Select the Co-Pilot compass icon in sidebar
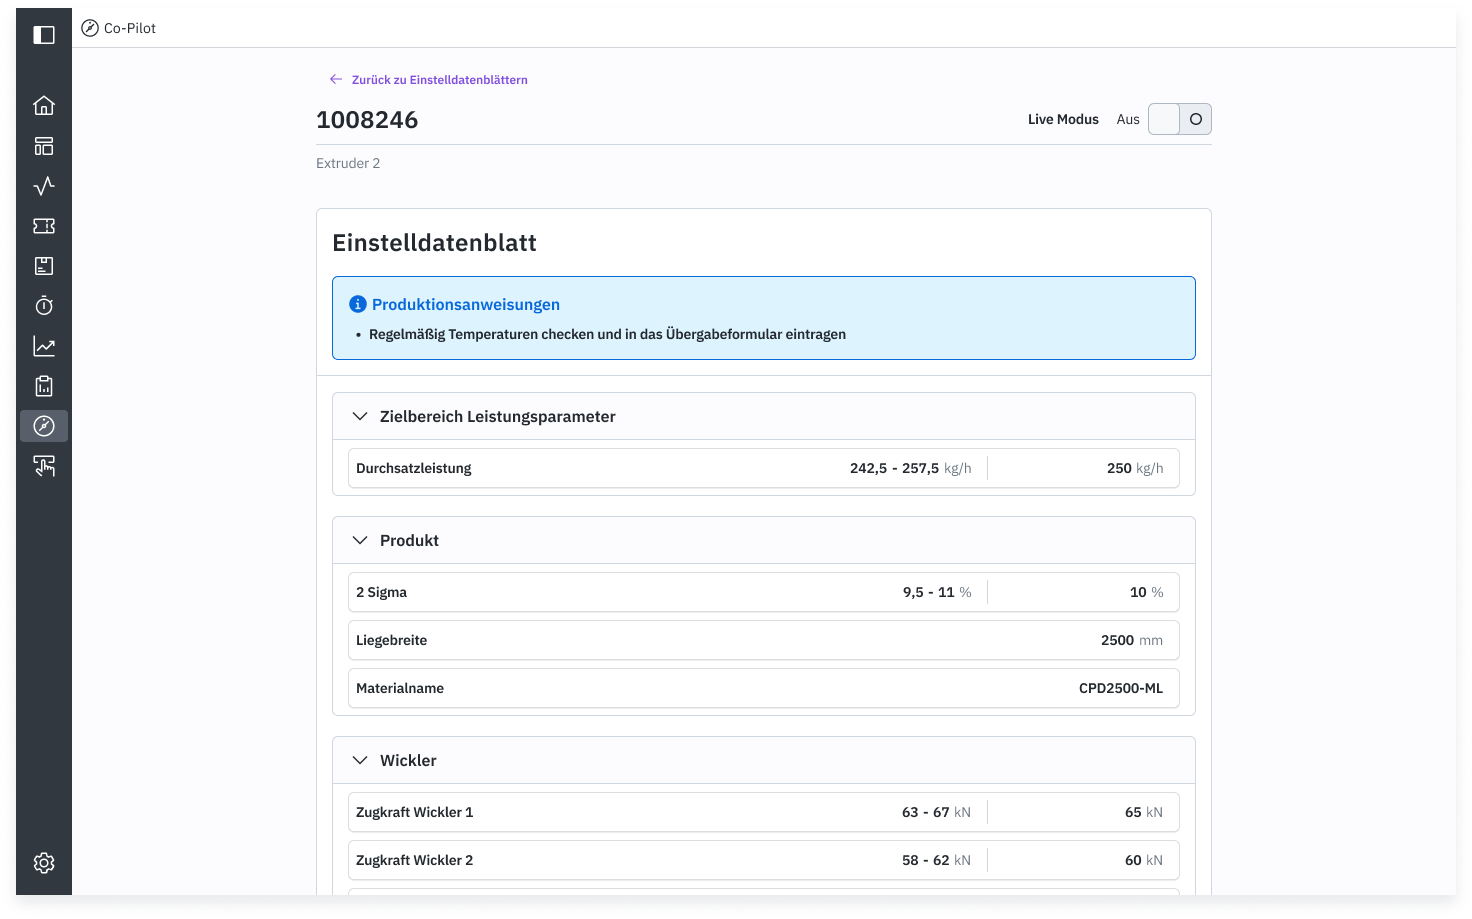Image resolution: width=1472 pixels, height=919 pixels. [x=44, y=426]
